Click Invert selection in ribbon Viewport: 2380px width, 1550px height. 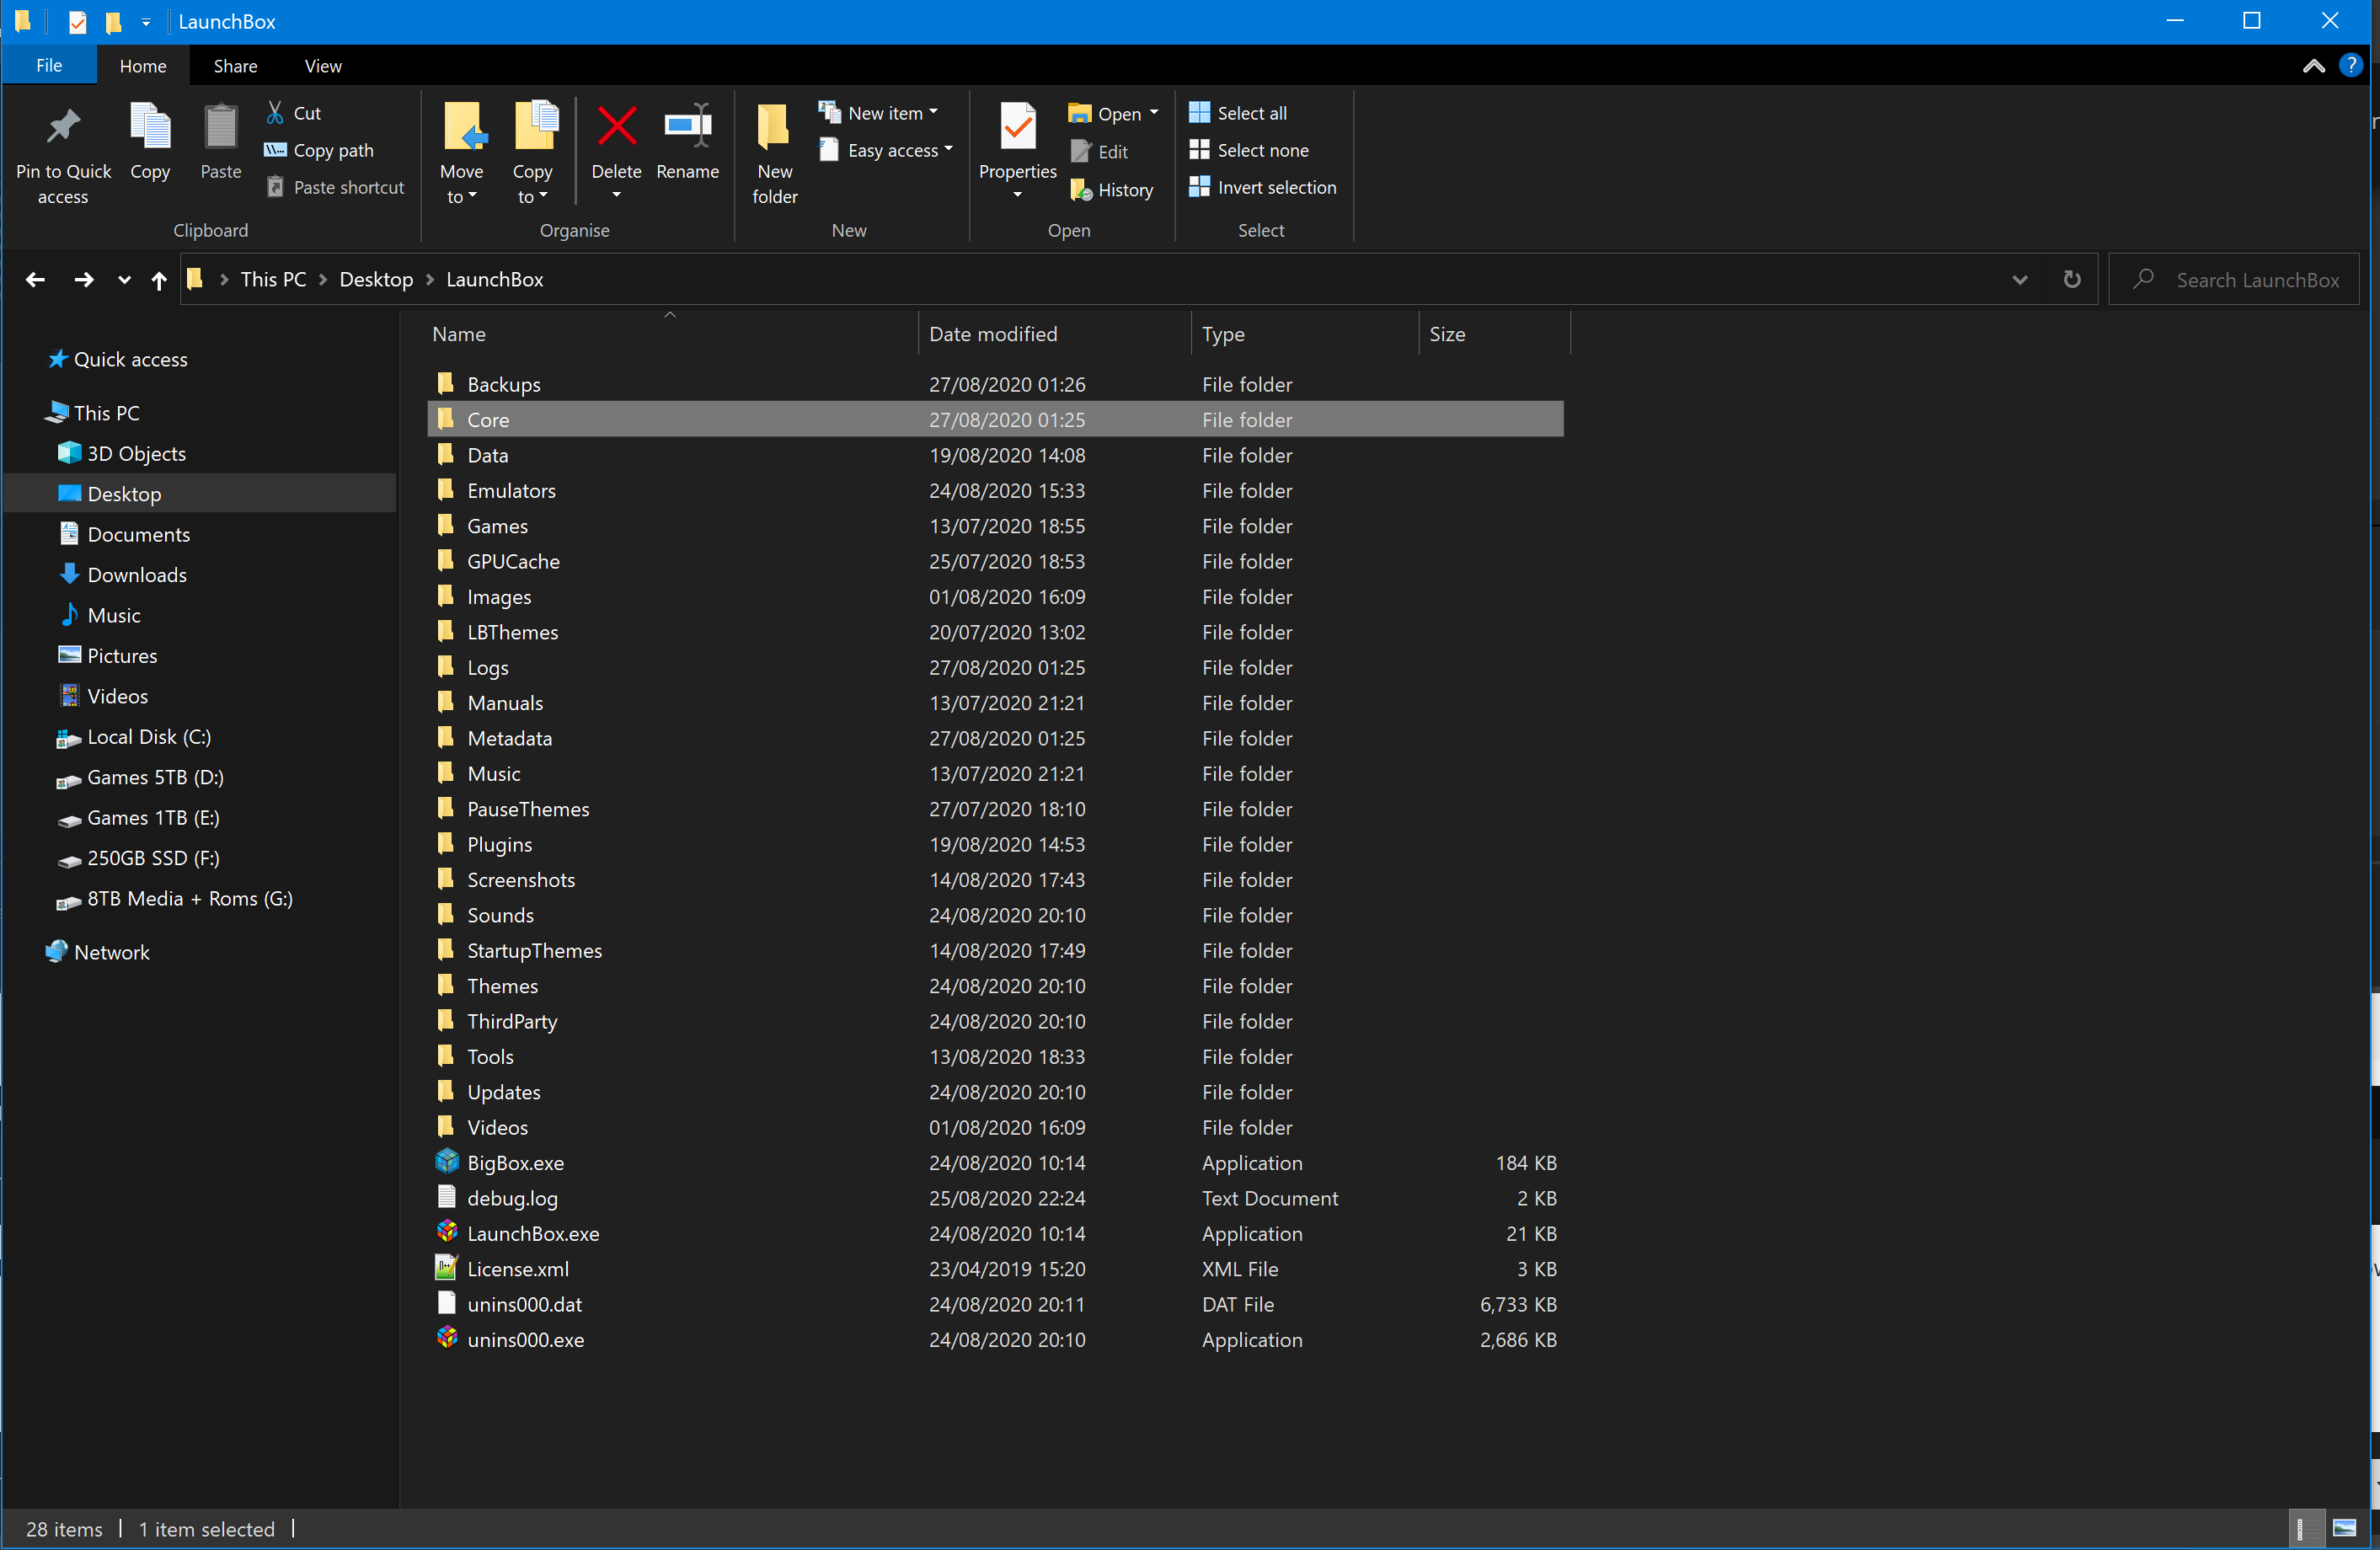pyautogui.click(x=1262, y=187)
